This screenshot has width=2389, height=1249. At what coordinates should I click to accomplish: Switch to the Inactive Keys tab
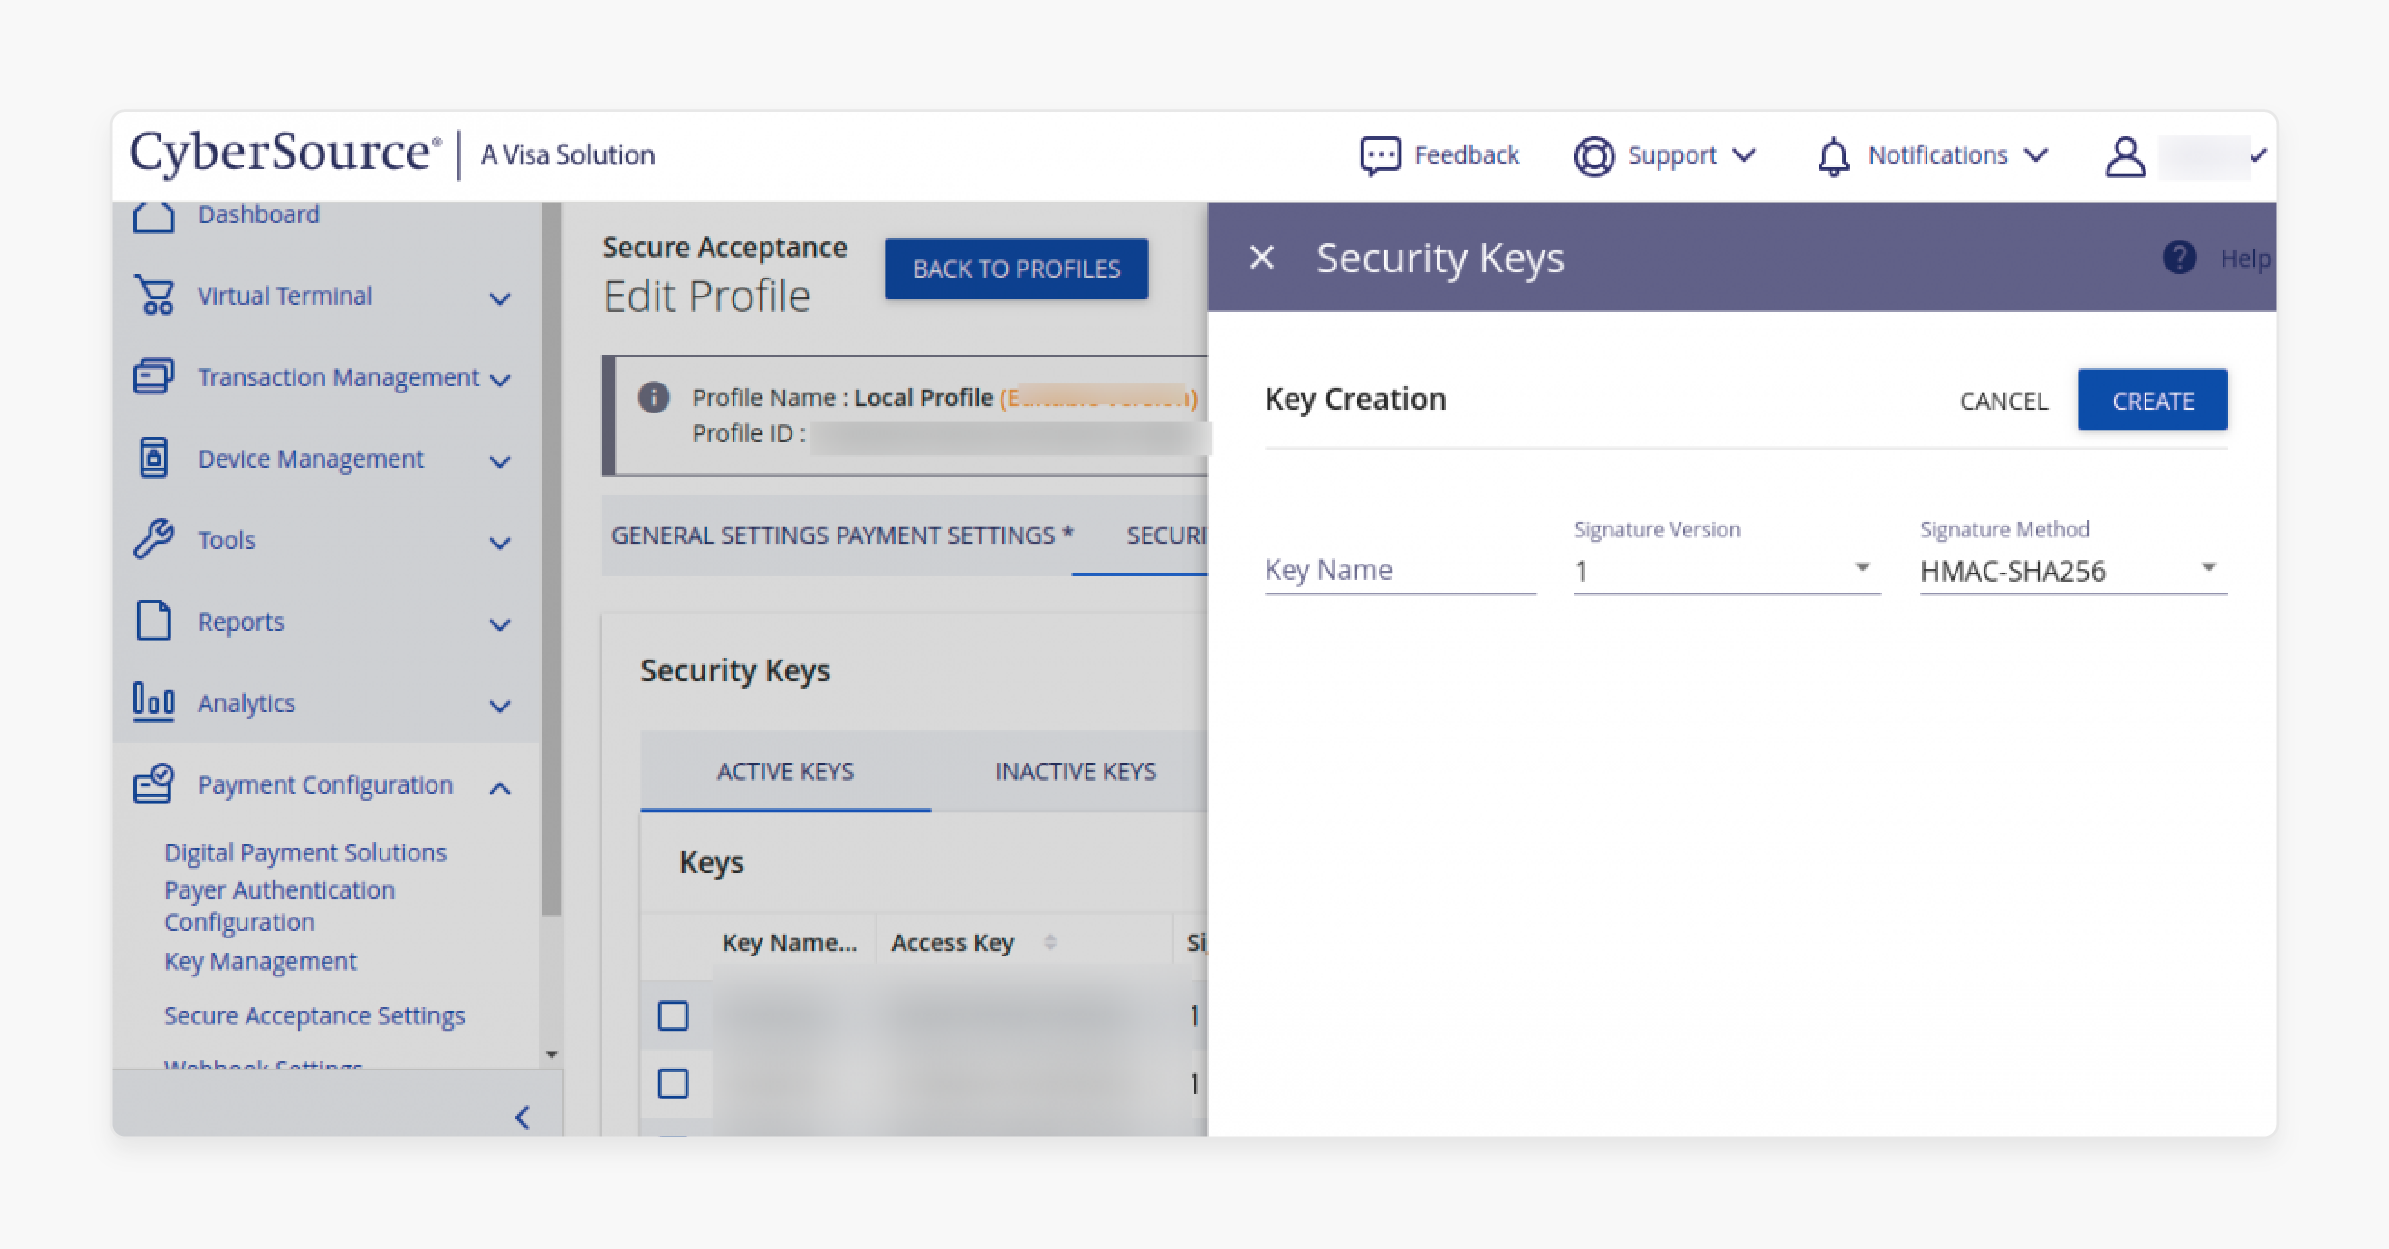(x=1075, y=772)
